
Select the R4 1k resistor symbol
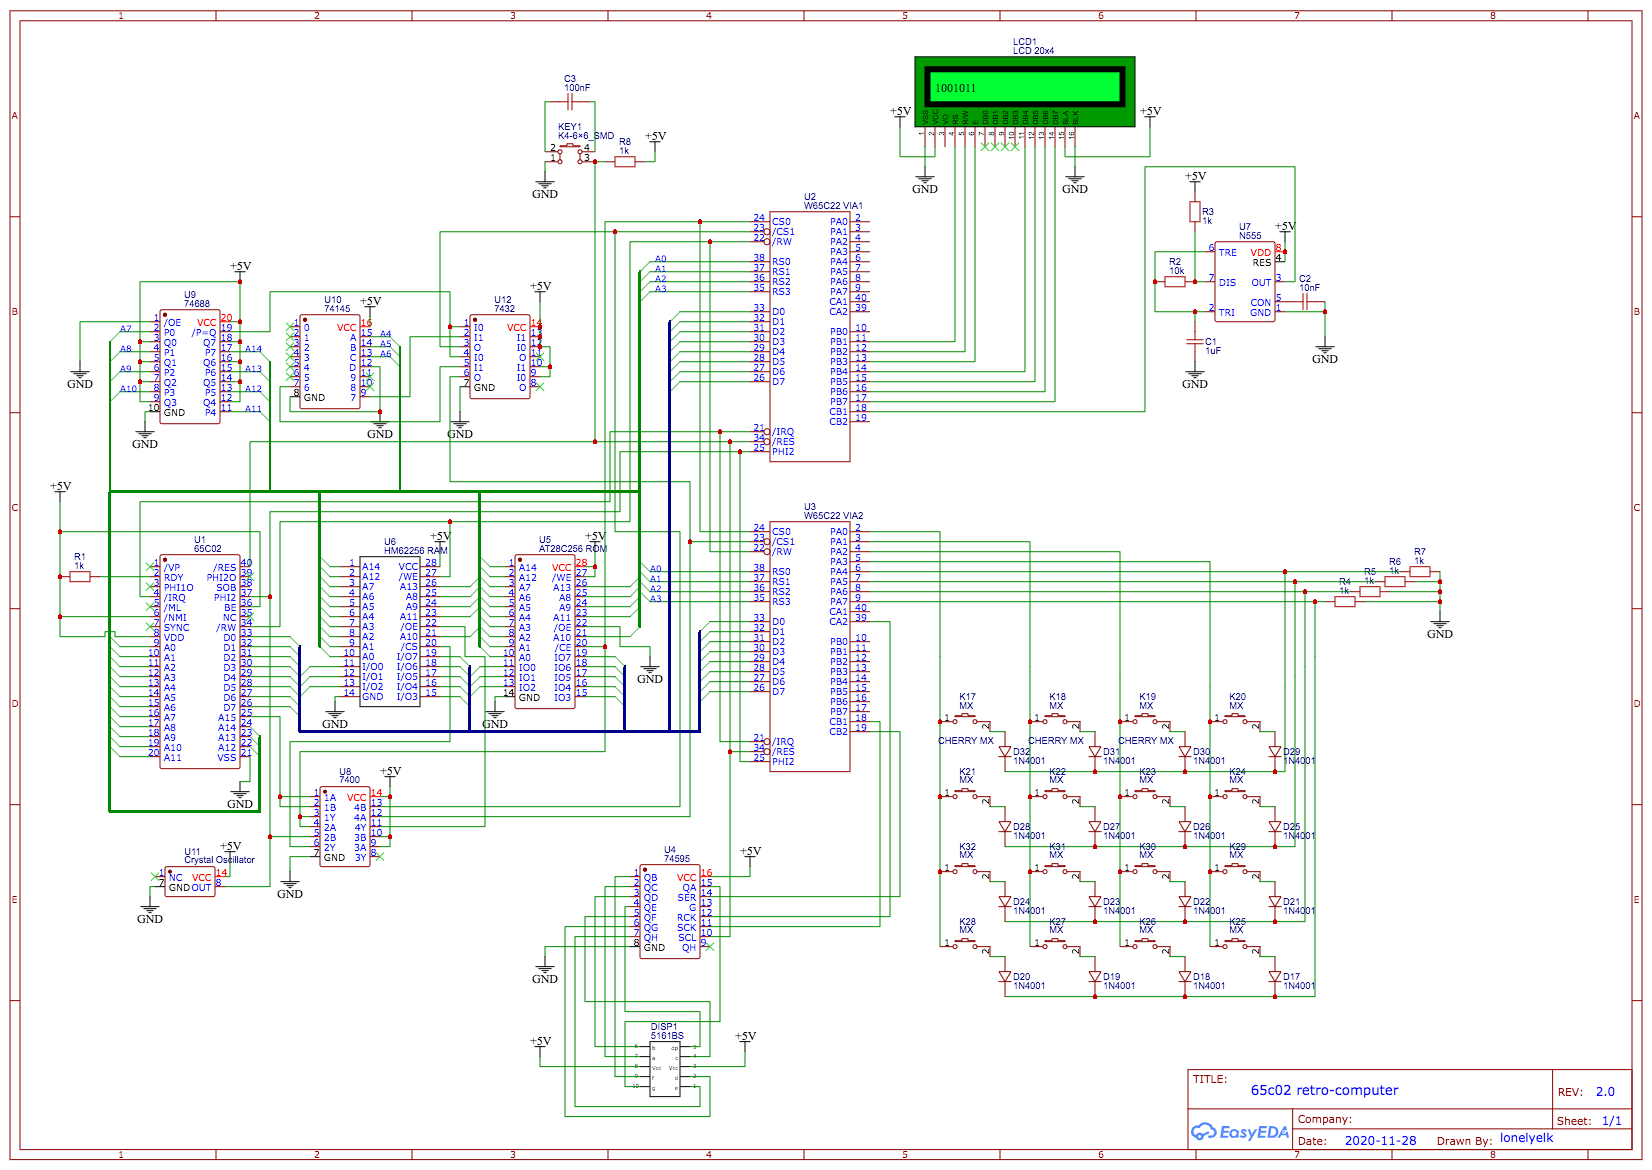click(1345, 602)
